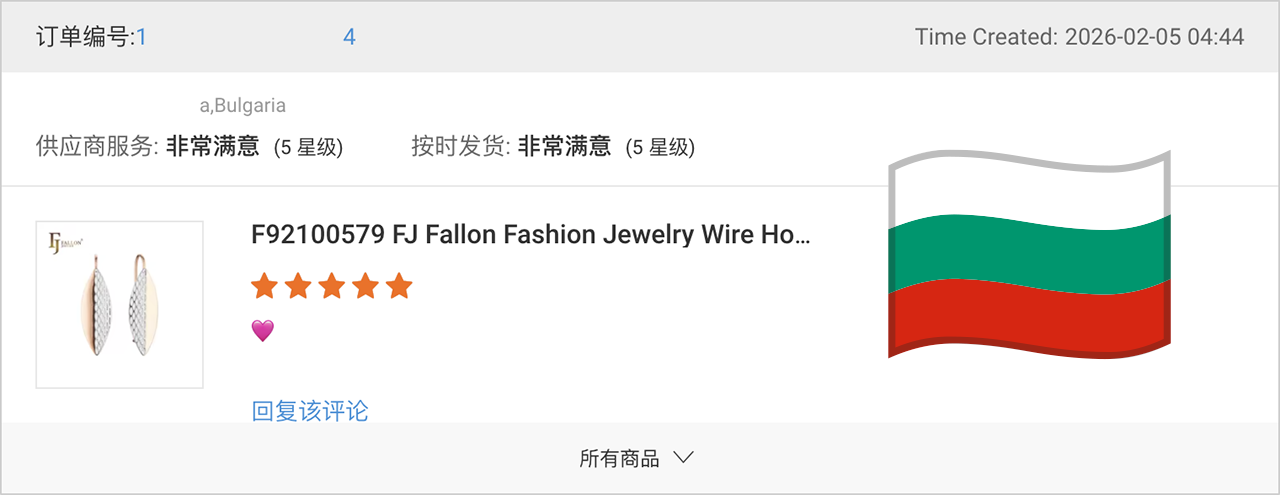Click 回复该评论 reply link

tap(310, 411)
